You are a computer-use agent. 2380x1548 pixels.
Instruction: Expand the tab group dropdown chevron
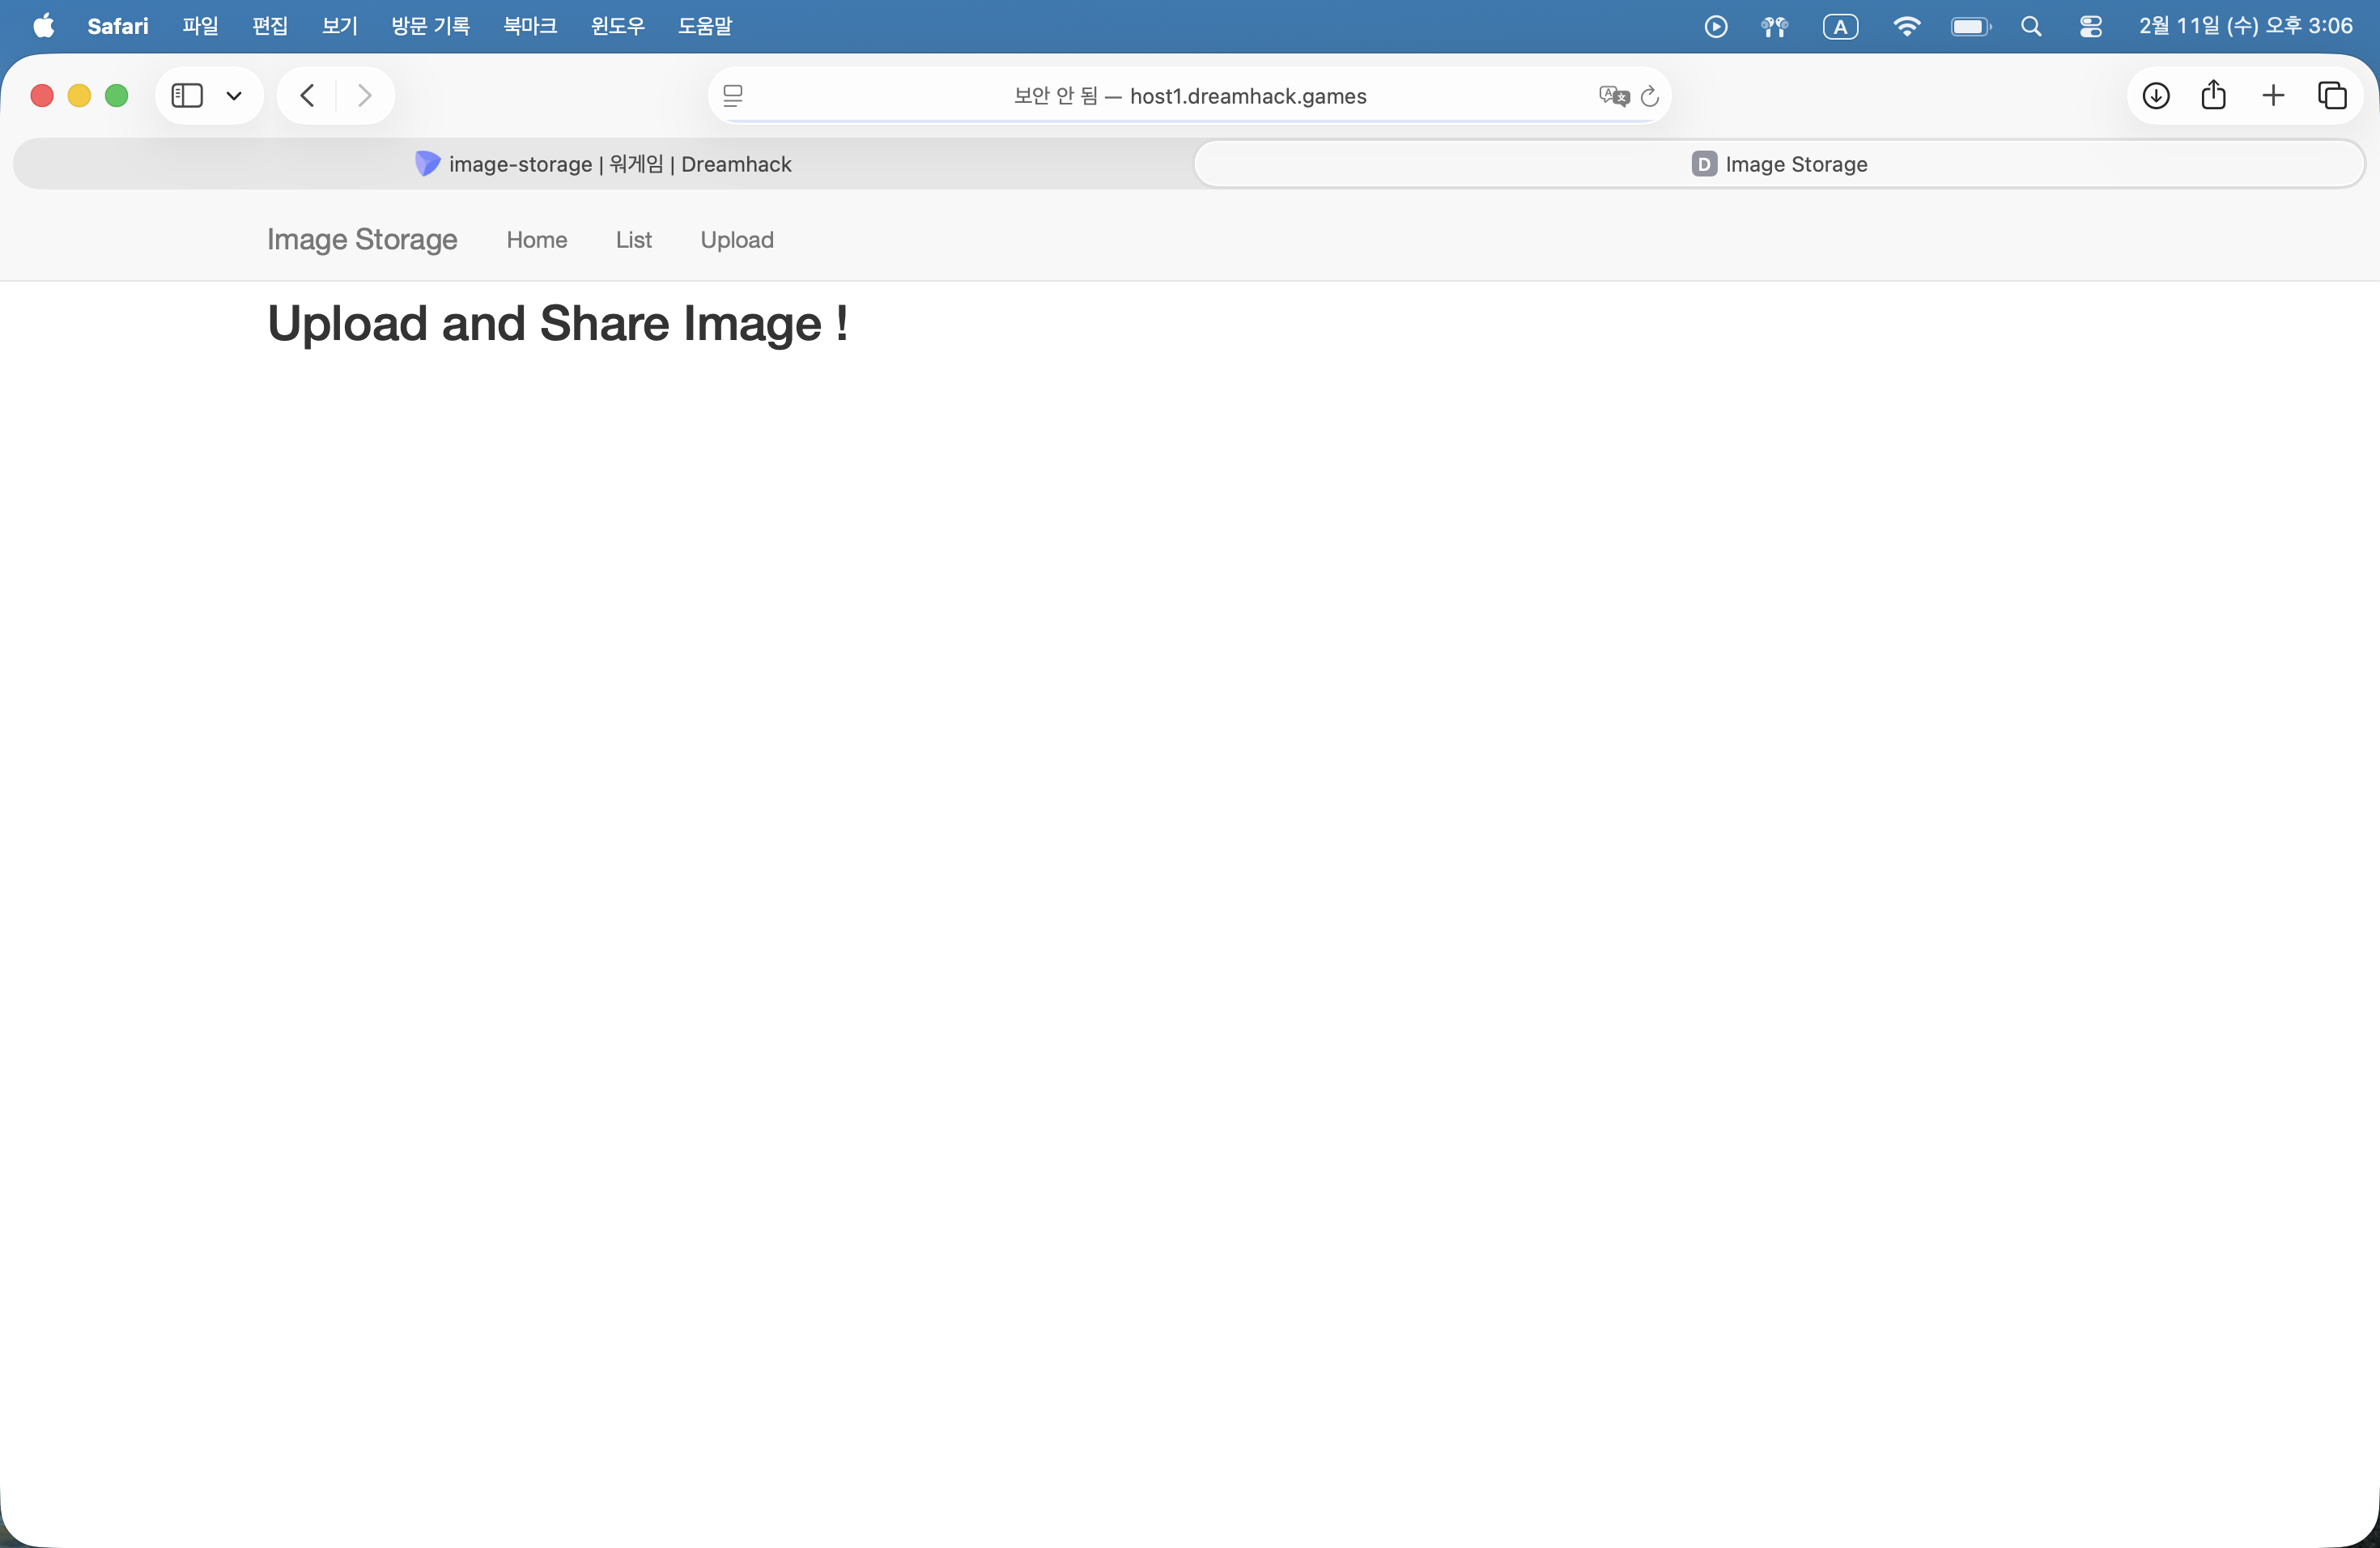(x=234, y=96)
